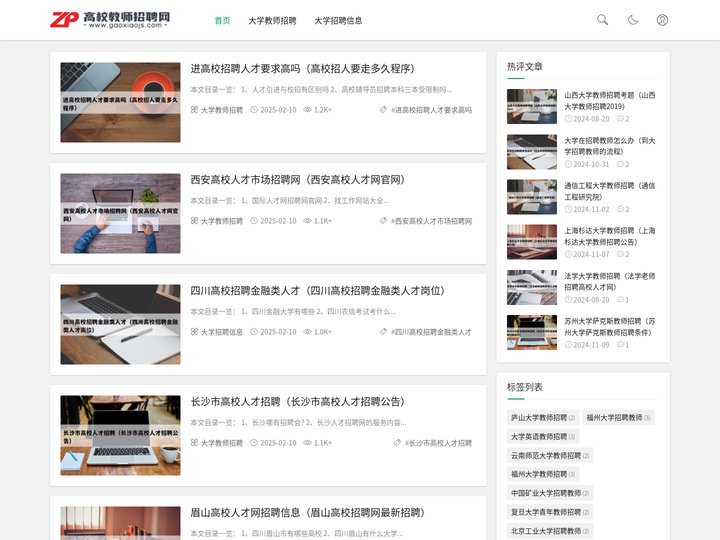
Task: Select tag 中国矿业大学招聘教师
Action: (x=550, y=493)
